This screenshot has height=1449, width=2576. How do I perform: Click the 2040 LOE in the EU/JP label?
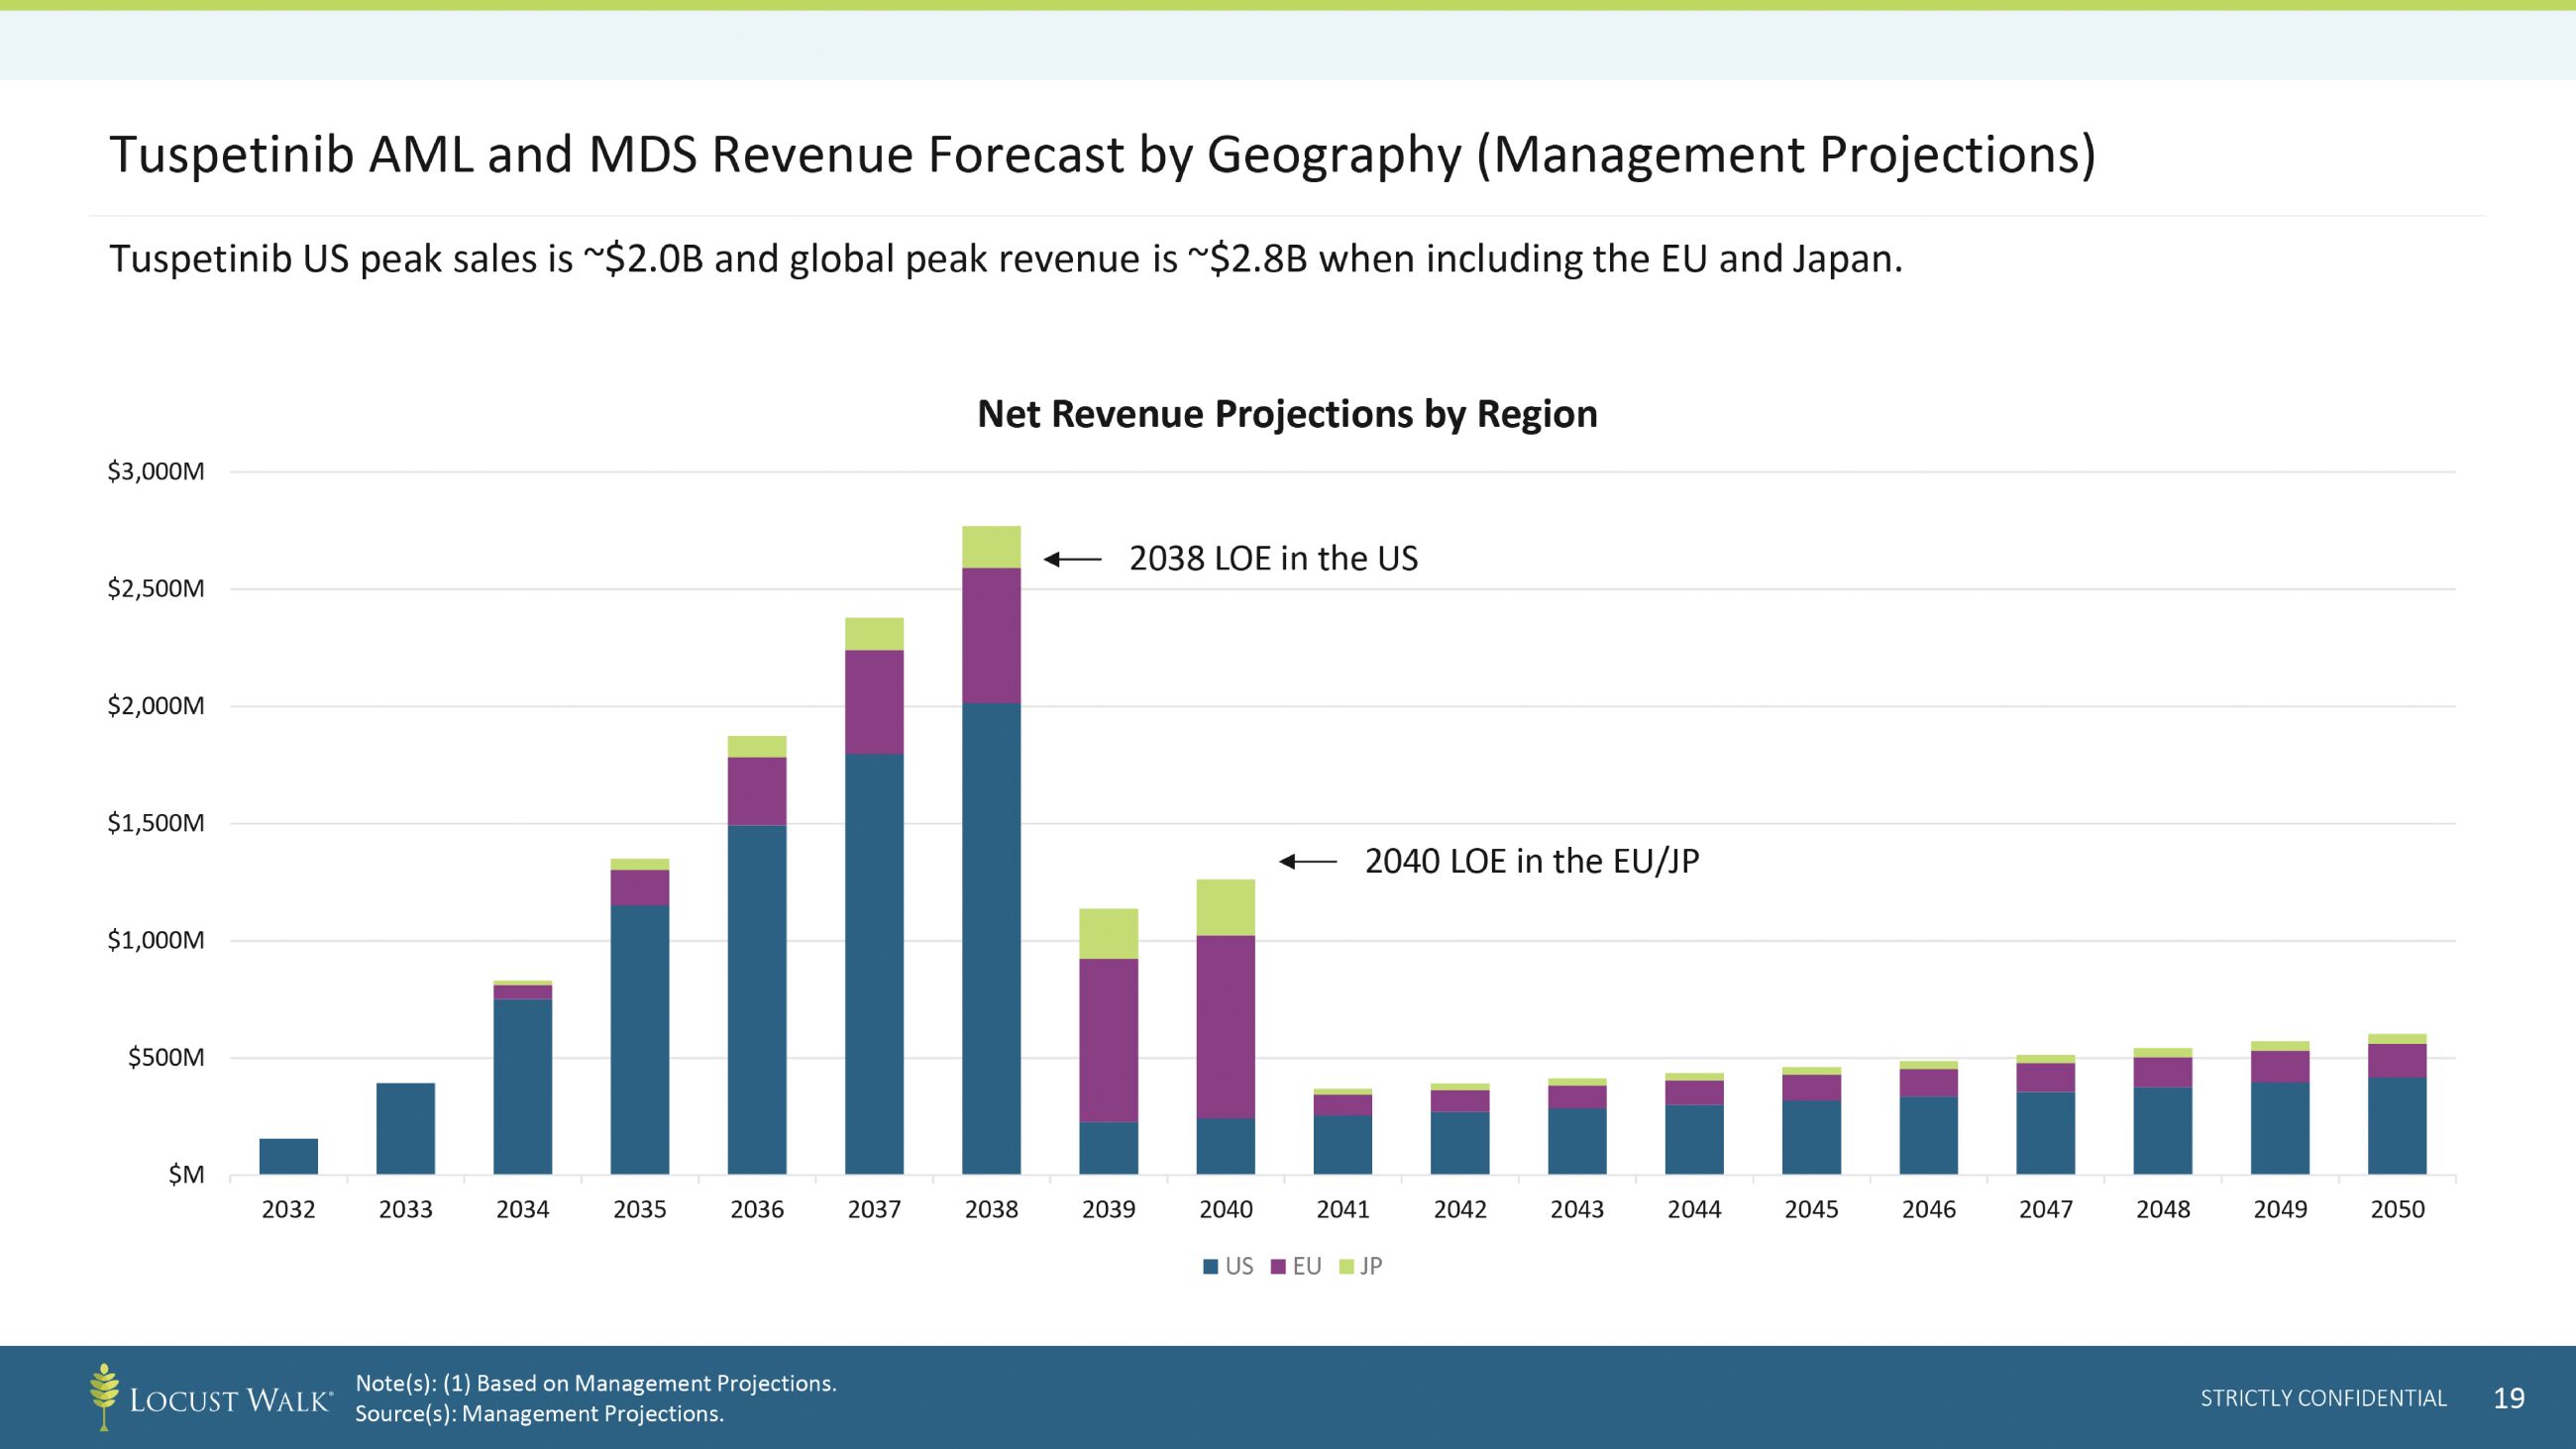click(1531, 861)
